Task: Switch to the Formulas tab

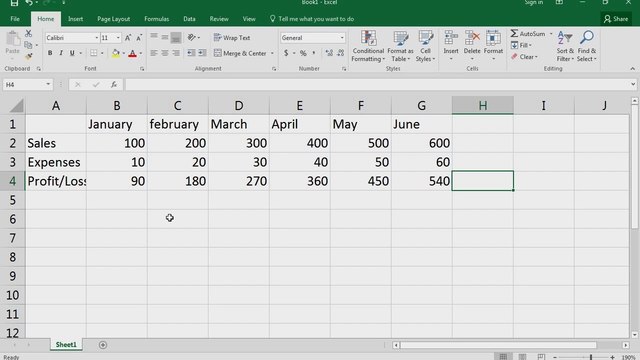Action: pos(157,19)
